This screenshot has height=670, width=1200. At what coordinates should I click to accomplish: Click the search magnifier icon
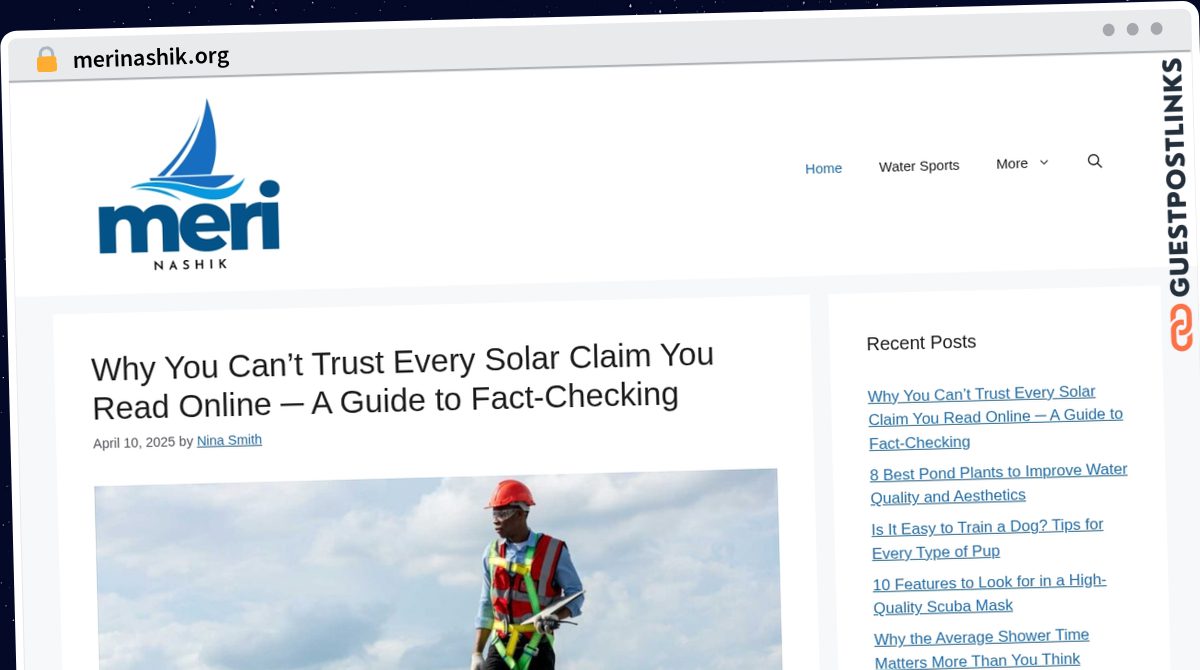point(1095,161)
